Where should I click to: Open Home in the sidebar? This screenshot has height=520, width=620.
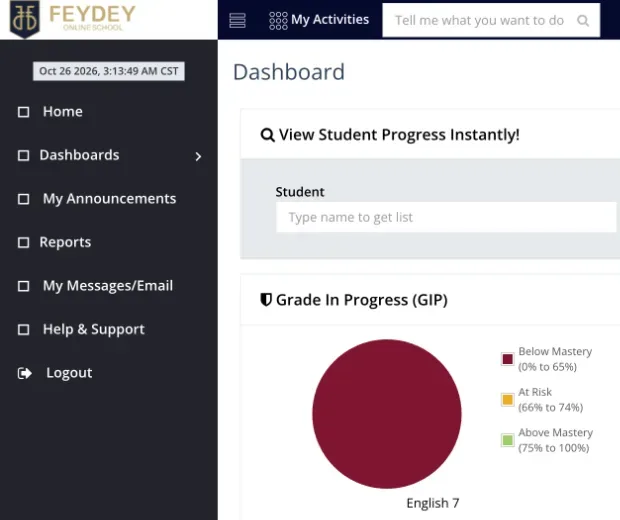[62, 112]
